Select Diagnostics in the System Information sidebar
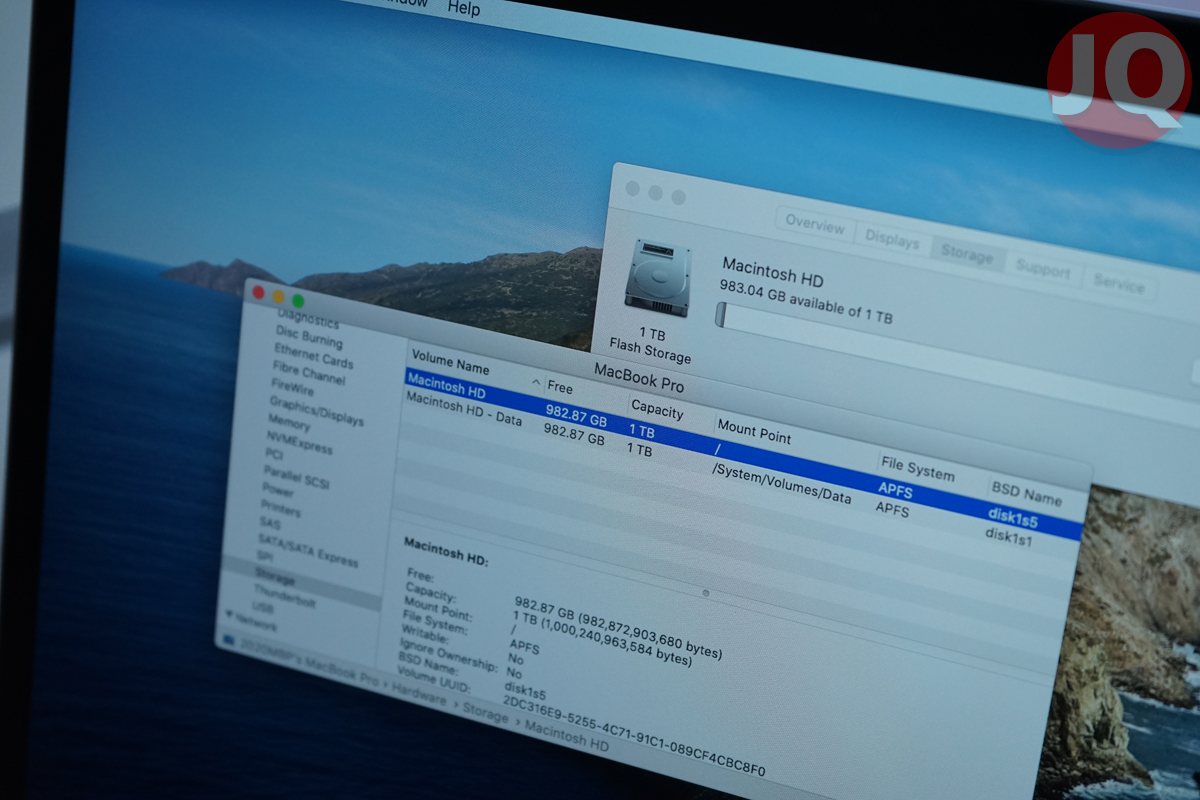The width and height of the screenshot is (1200, 800). click(308, 320)
